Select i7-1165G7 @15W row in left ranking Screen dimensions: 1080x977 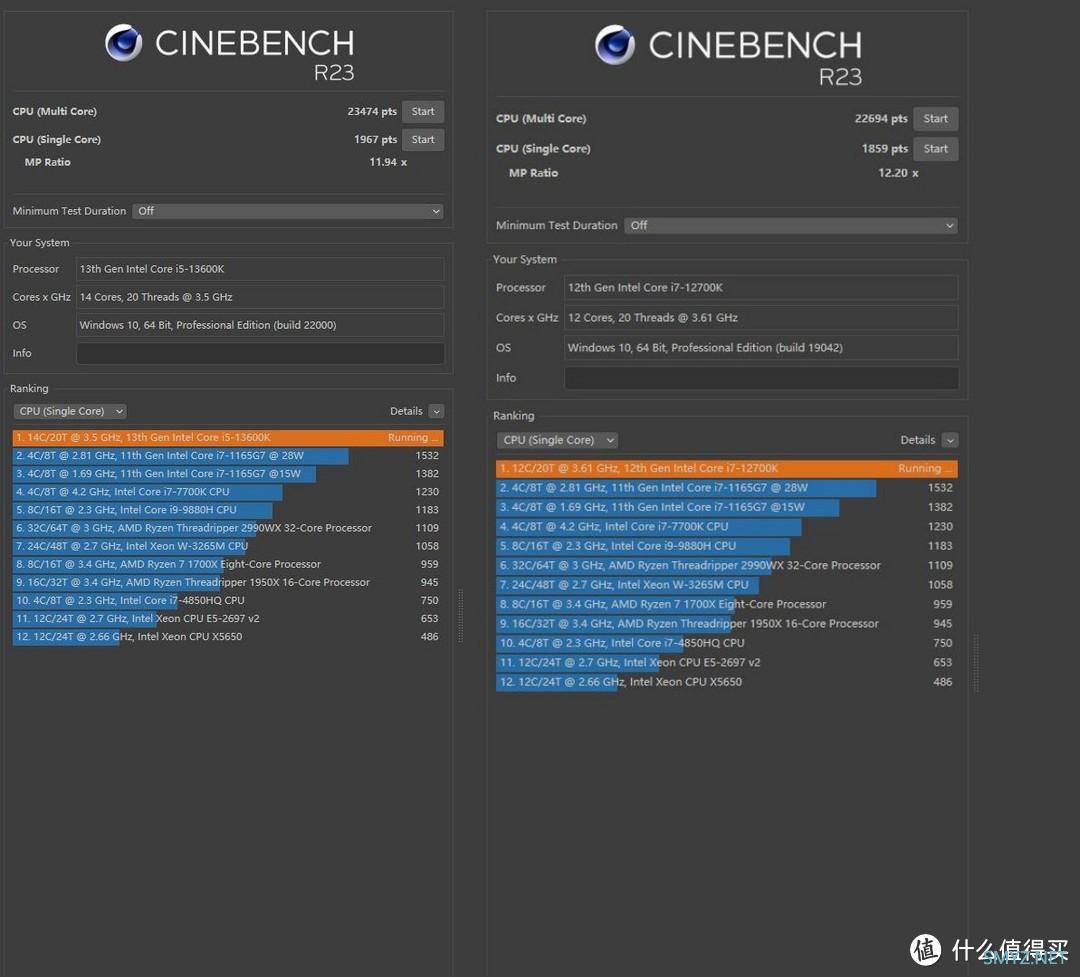coord(228,473)
